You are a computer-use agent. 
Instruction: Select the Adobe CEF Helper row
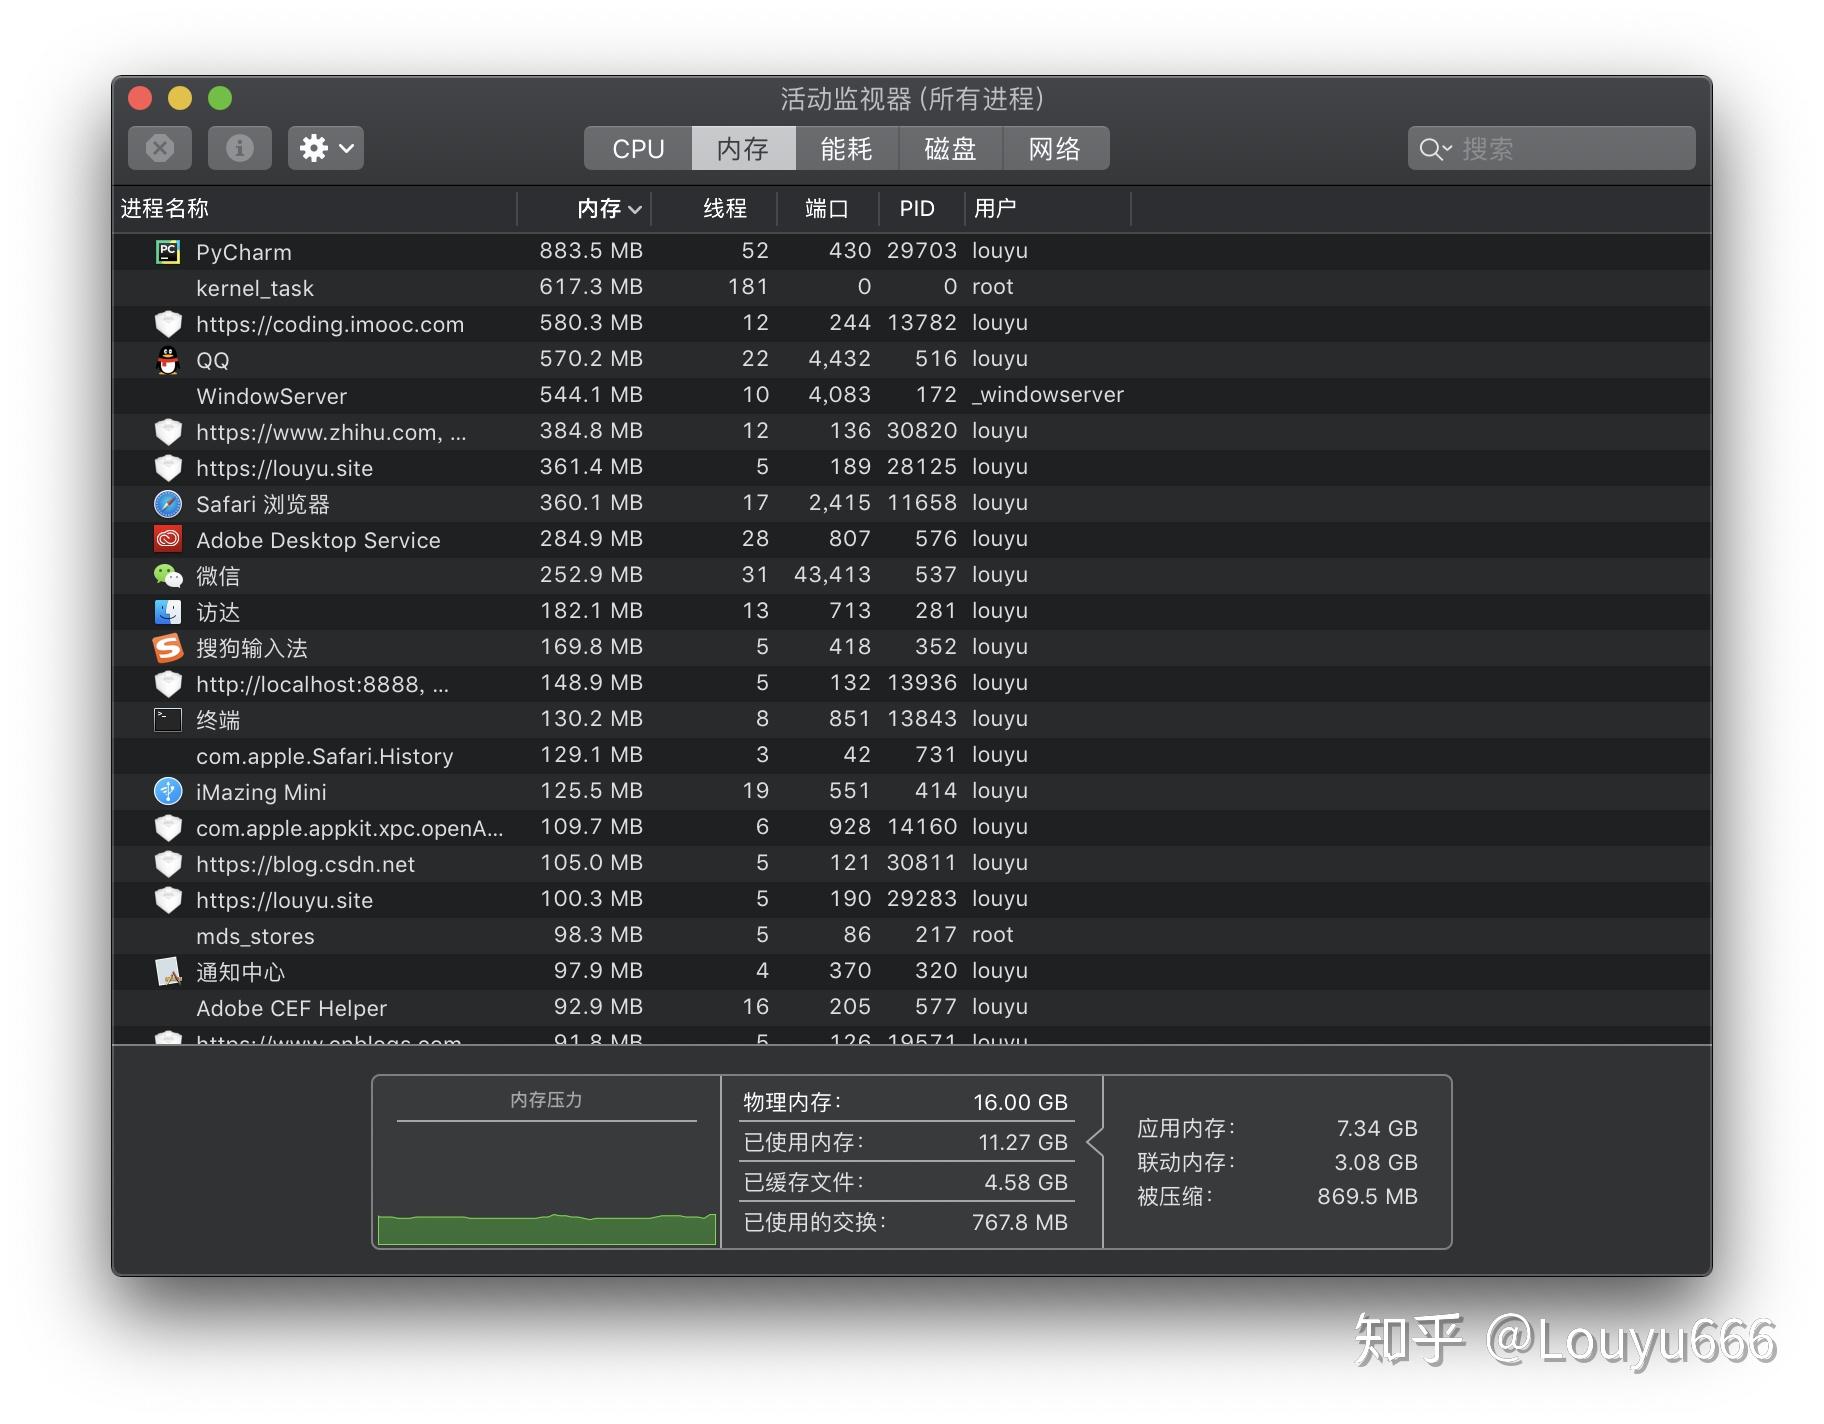[x=912, y=1008]
